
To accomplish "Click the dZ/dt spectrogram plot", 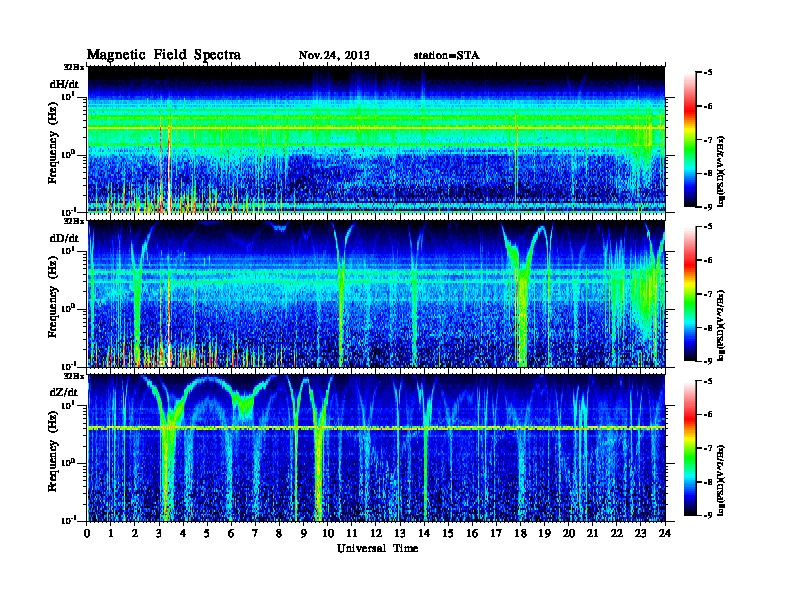I will click(376, 448).
